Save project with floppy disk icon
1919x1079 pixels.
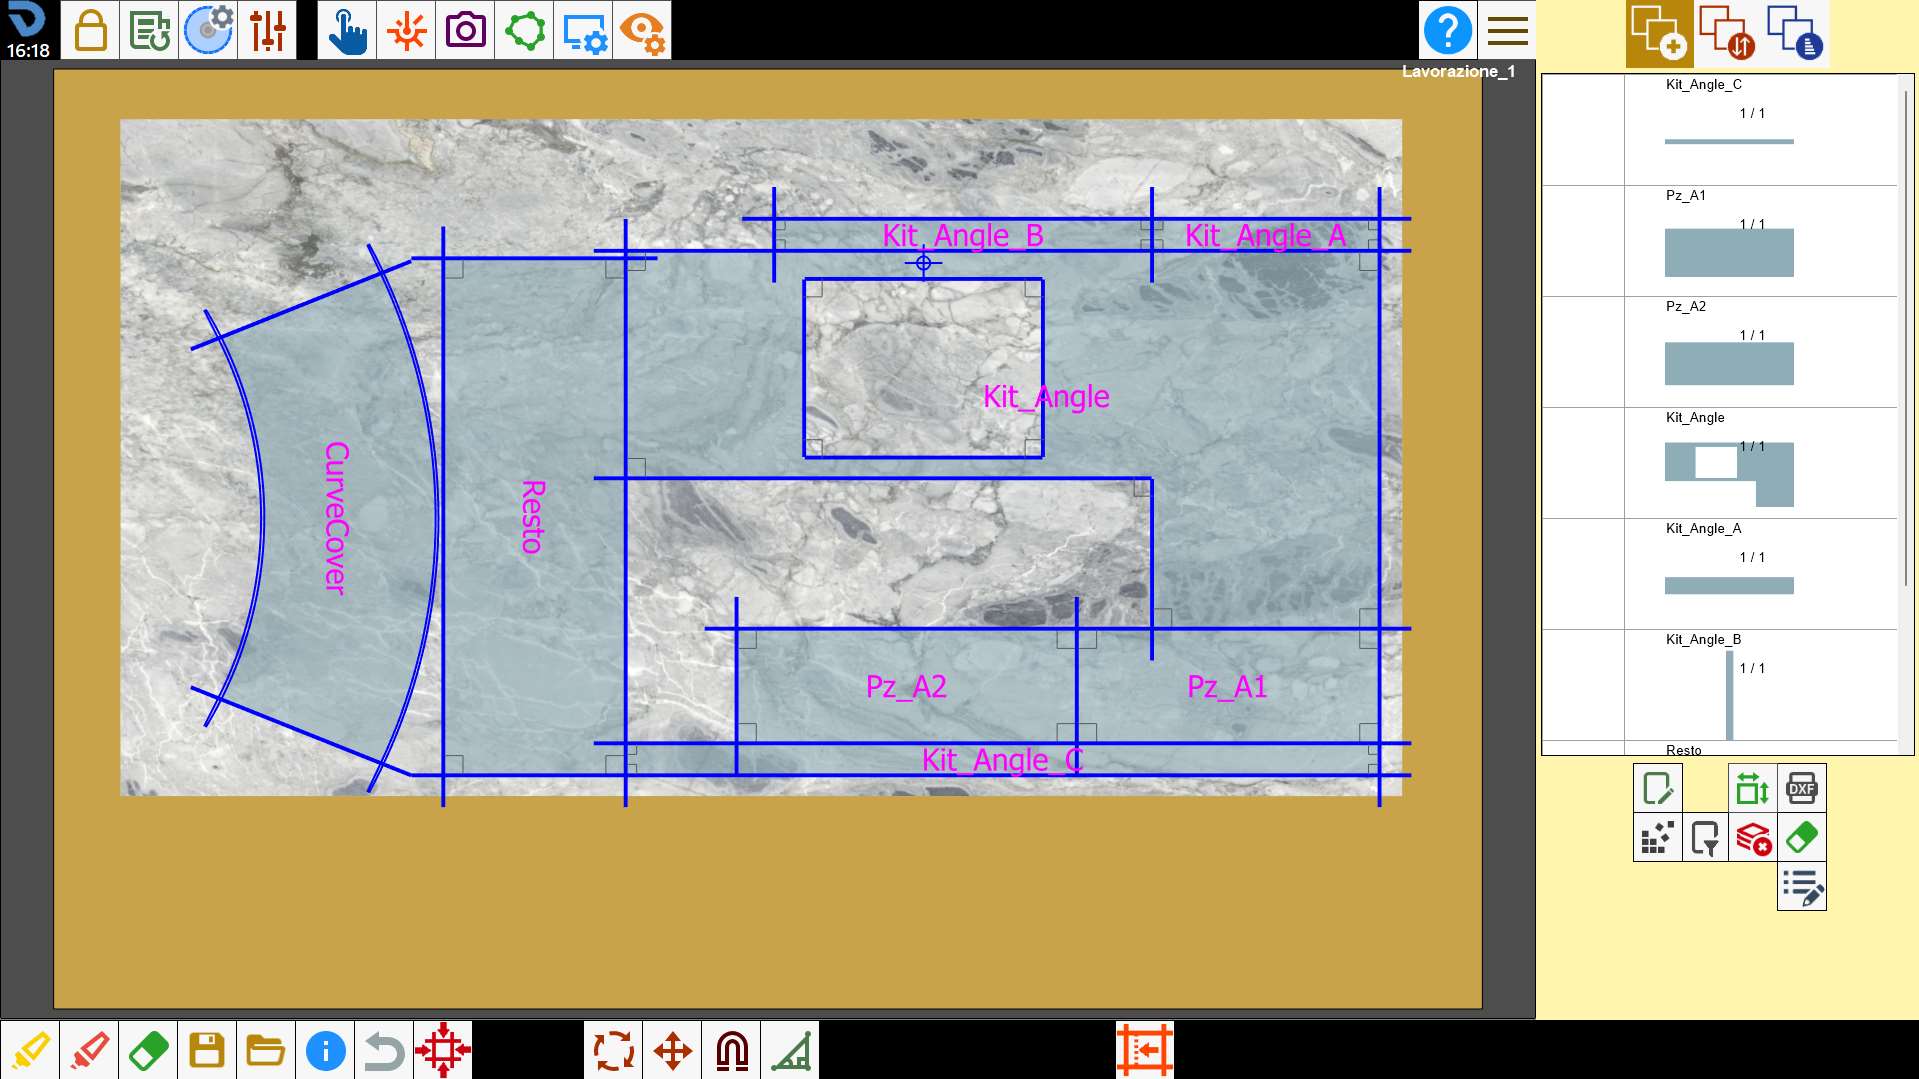click(207, 1050)
